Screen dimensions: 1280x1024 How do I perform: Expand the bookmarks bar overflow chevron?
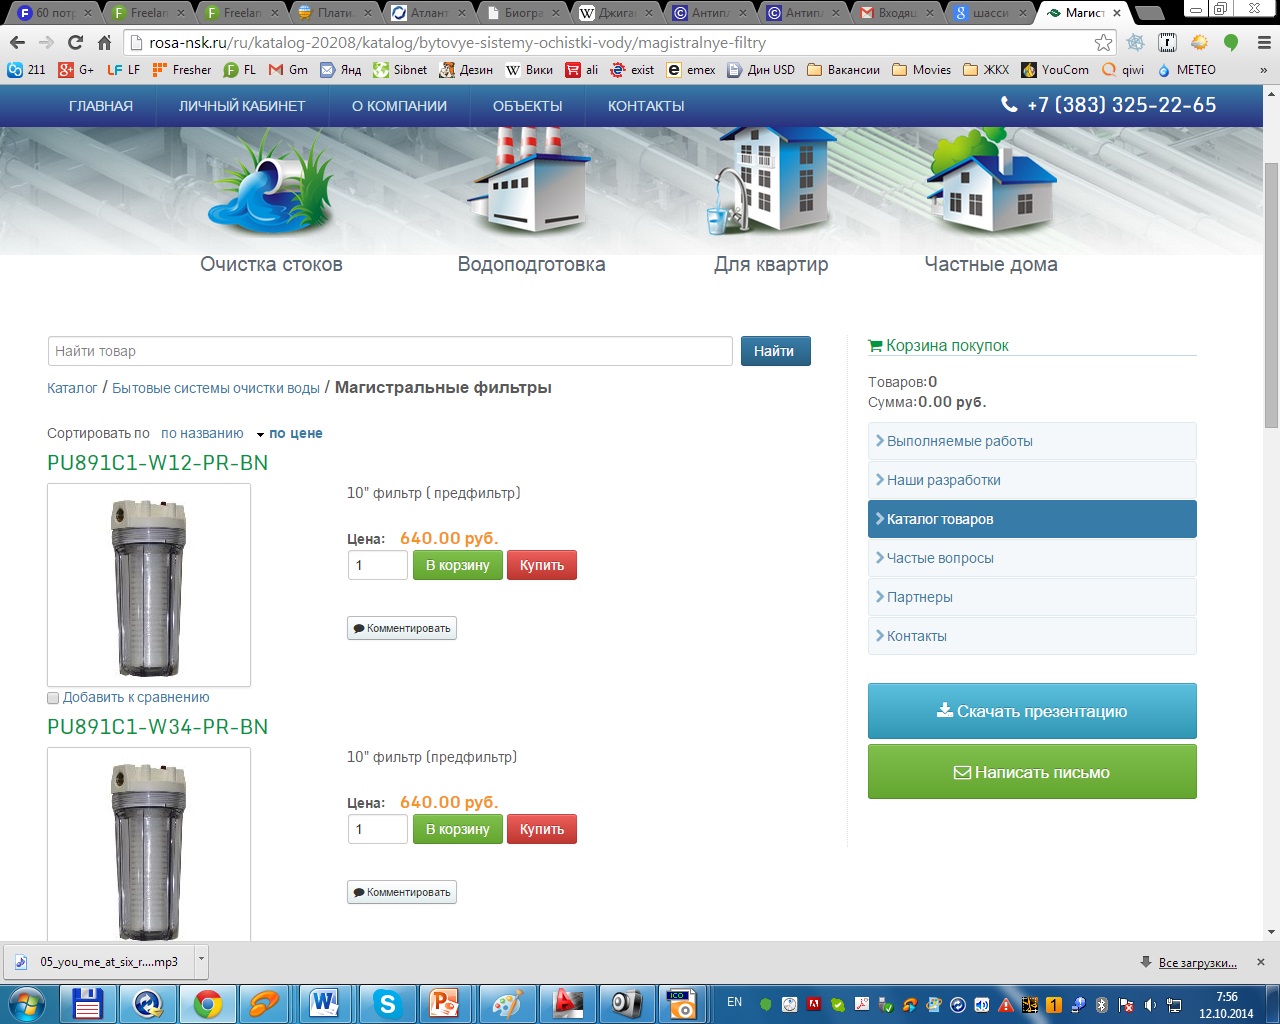pyautogui.click(x=1263, y=70)
